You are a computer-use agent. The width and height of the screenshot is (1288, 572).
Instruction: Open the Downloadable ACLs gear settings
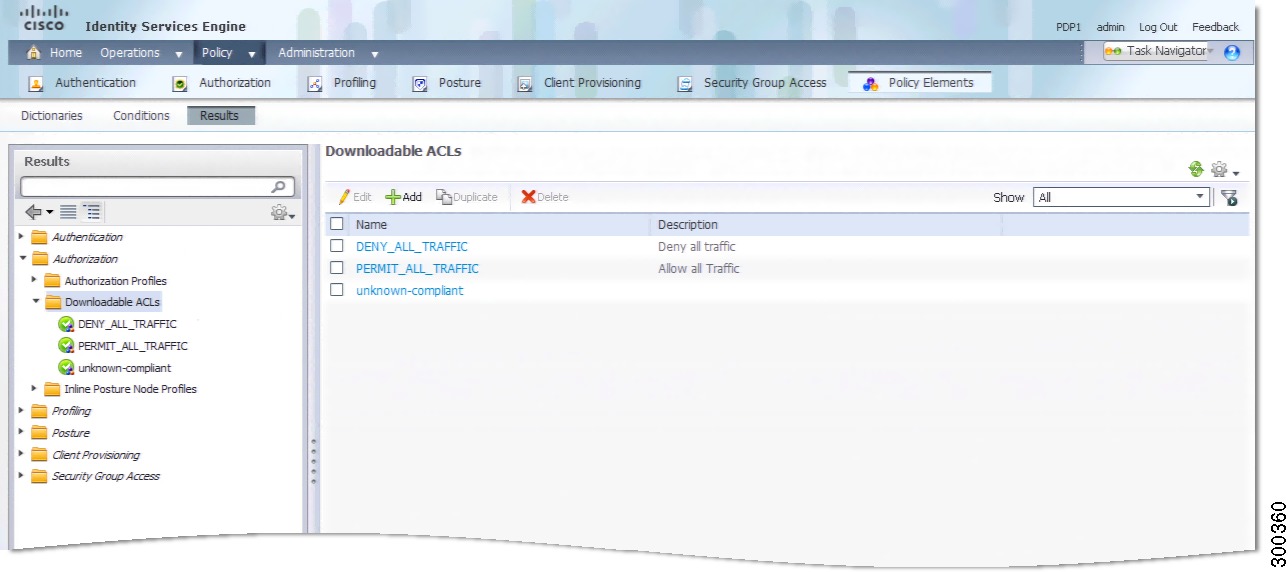[x=1224, y=170]
